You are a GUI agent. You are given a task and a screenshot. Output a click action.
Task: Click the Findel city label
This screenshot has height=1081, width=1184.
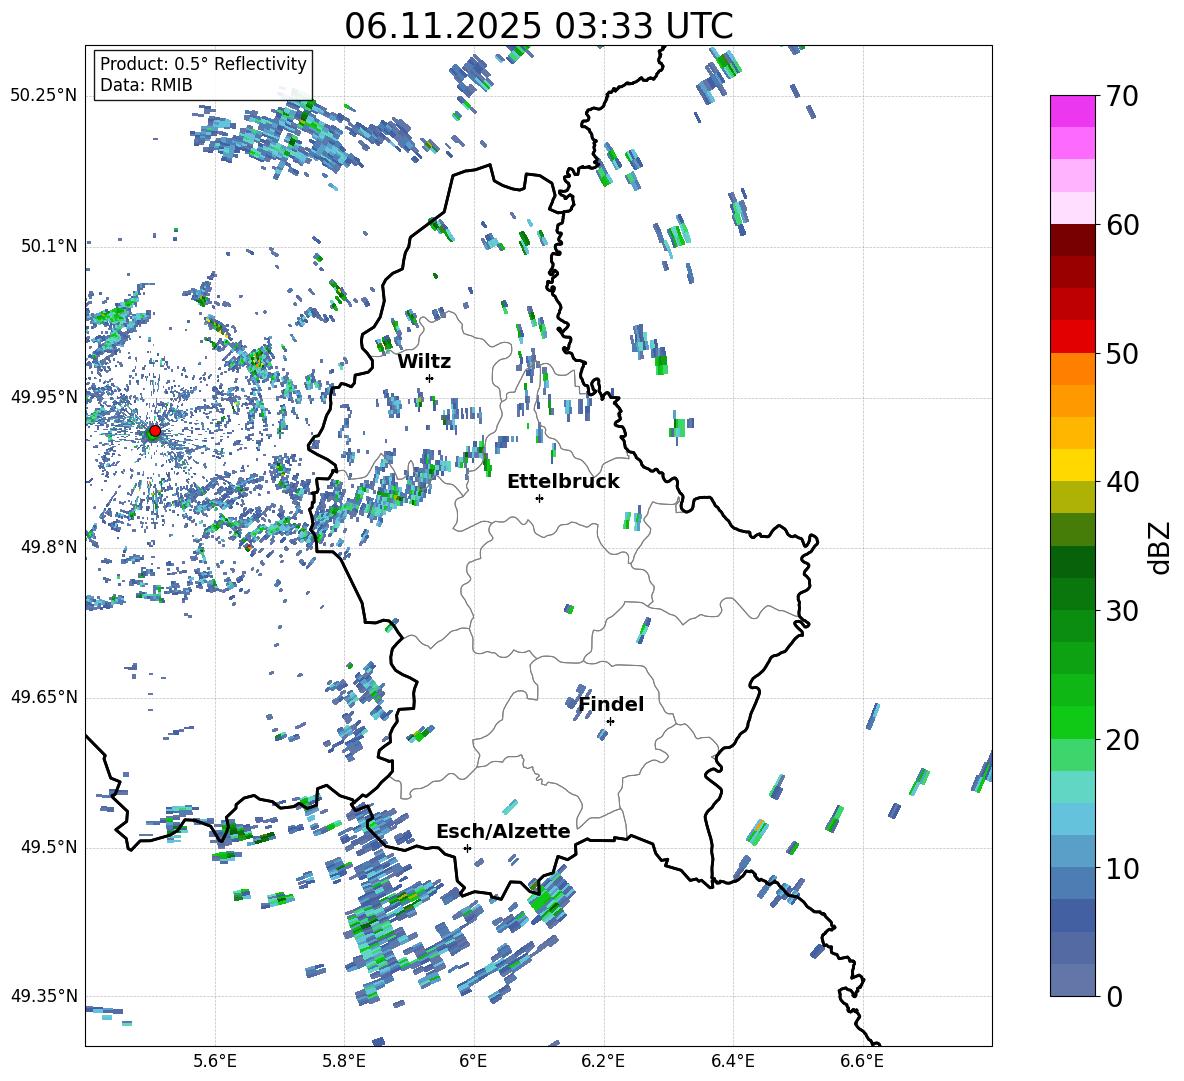(x=611, y=704)
